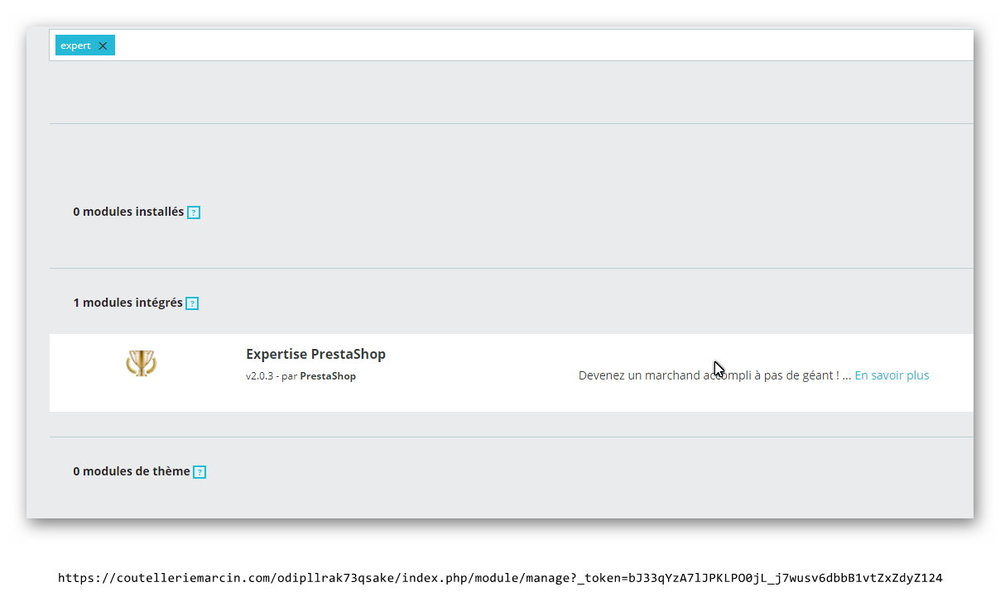The image size is (1000, 611).
Task: Click the 'expert' tag label
Action: click(x=76, y=46)
